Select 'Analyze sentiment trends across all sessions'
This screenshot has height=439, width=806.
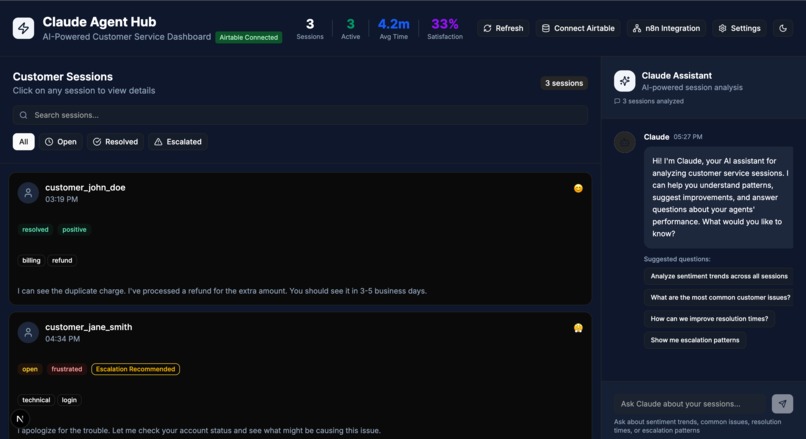(x=719, y=276)
